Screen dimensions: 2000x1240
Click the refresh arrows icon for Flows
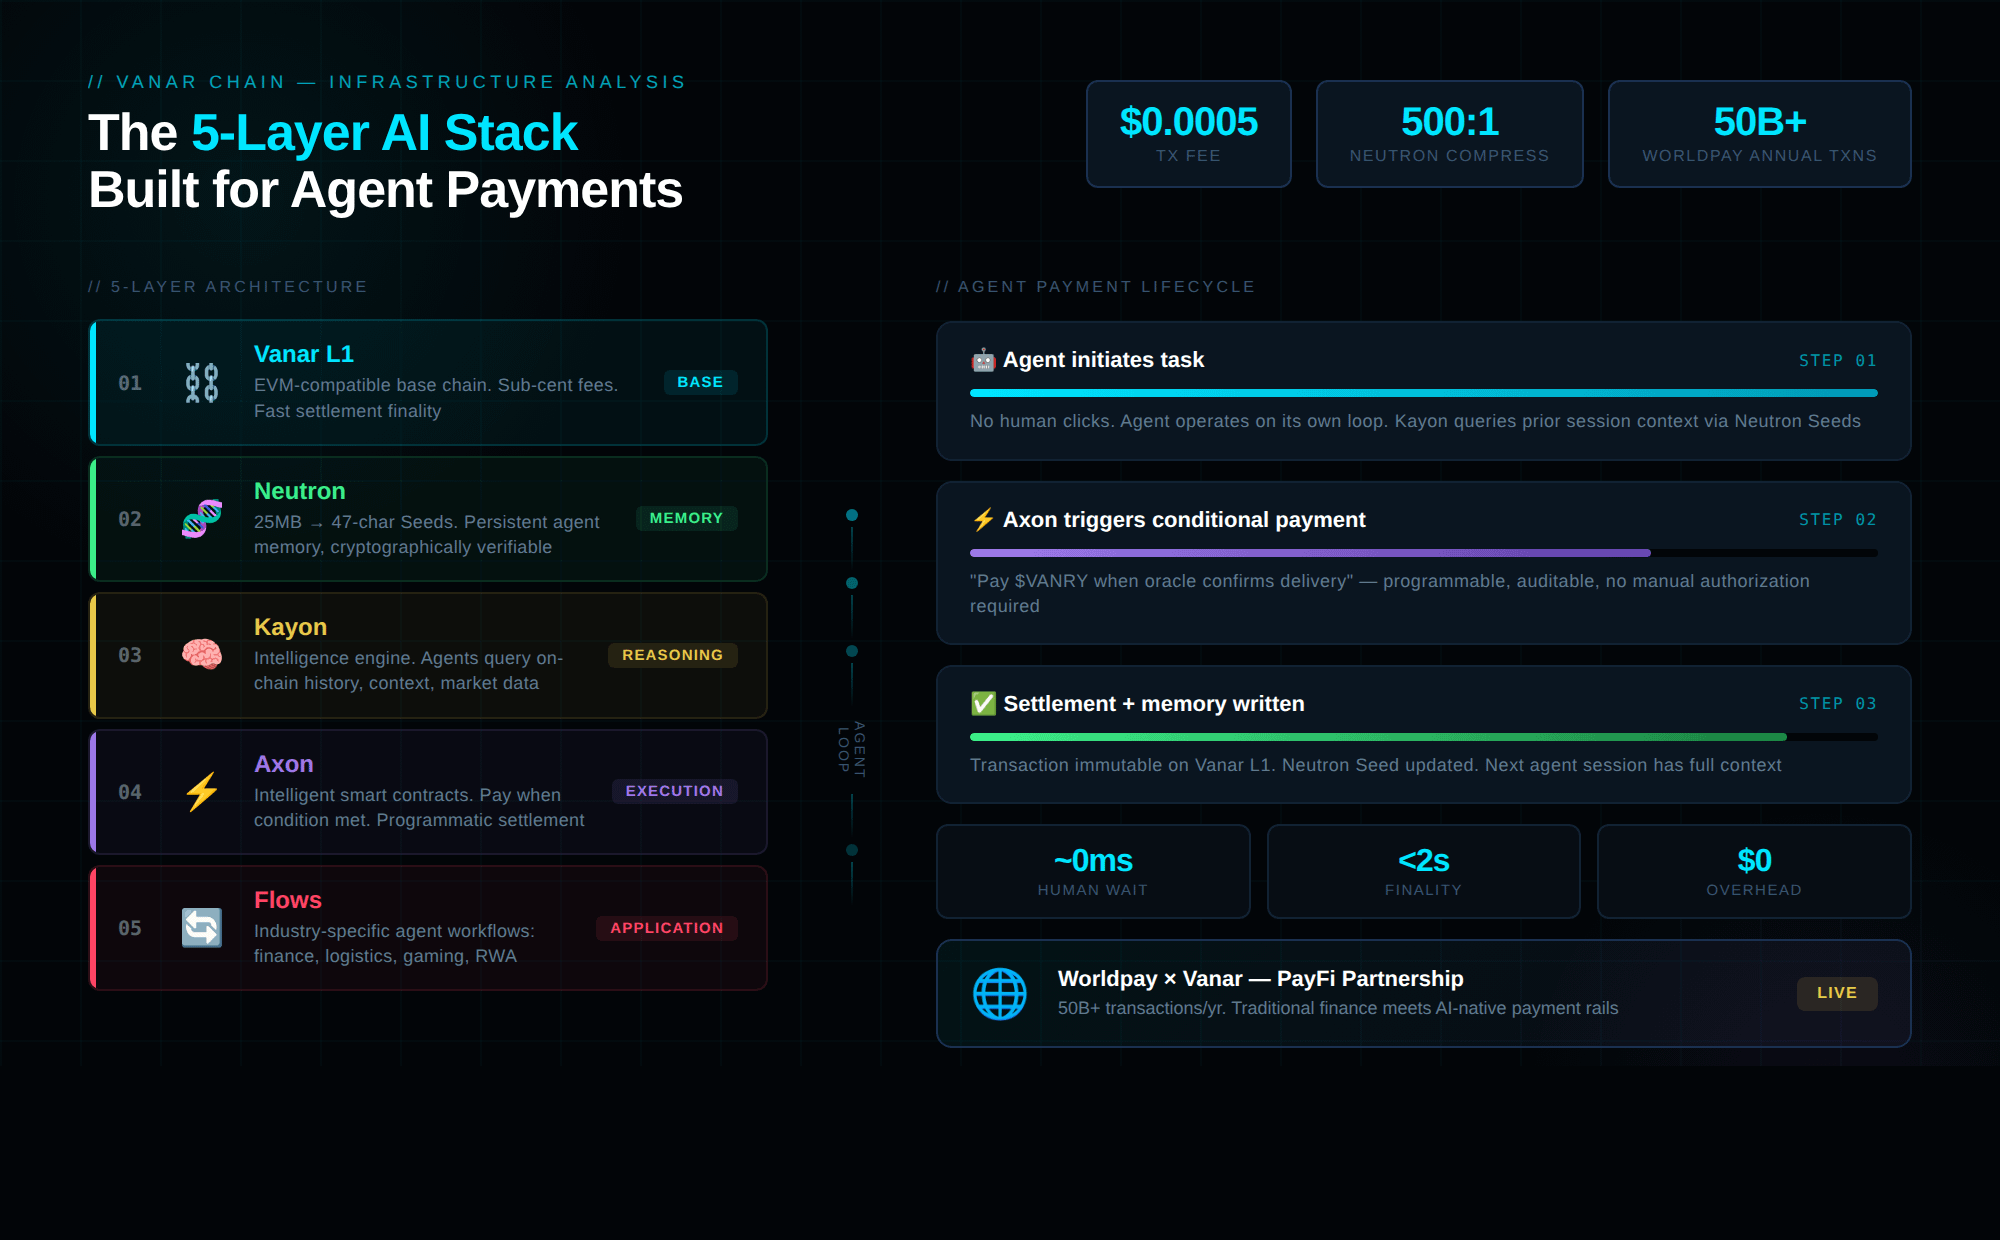pos(202,928)
